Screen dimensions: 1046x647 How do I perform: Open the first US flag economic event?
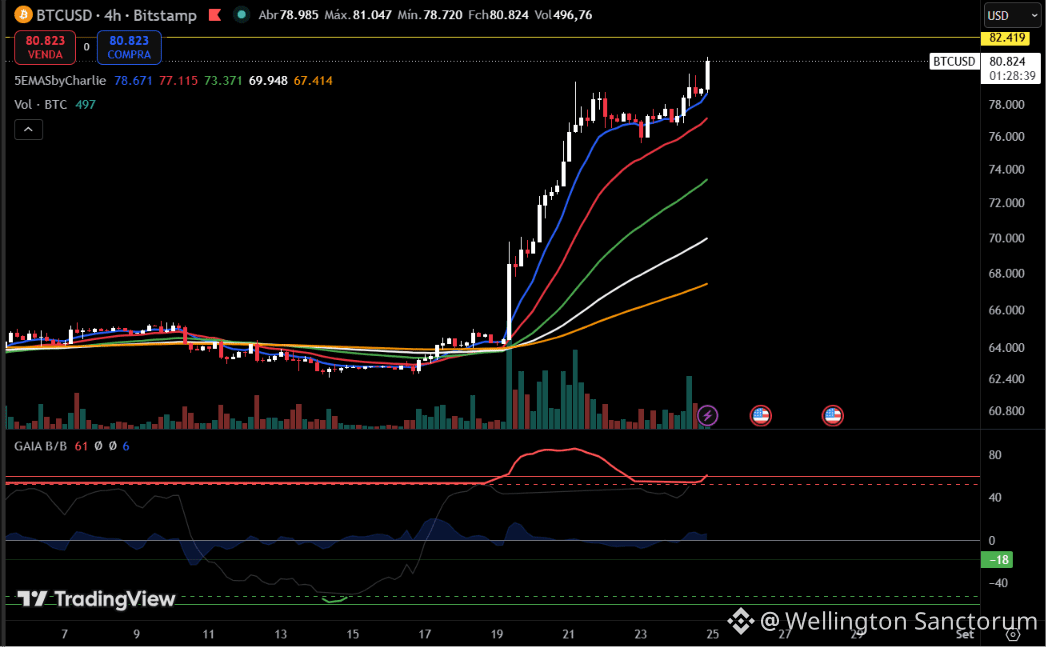(760, 416)
